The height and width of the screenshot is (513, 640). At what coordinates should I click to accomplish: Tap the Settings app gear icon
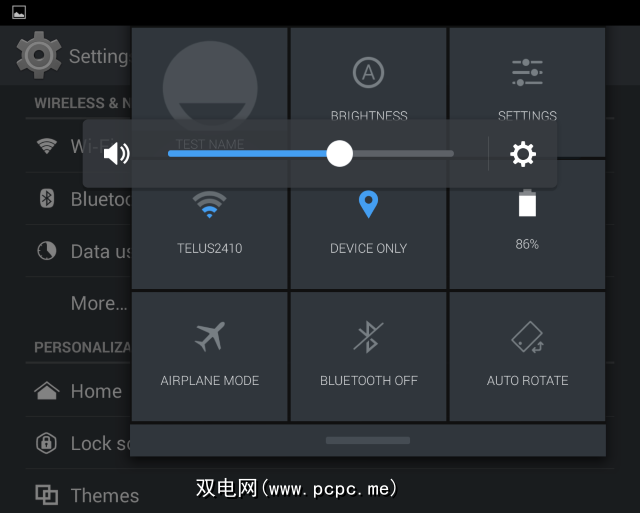click(x=39, y=55)
